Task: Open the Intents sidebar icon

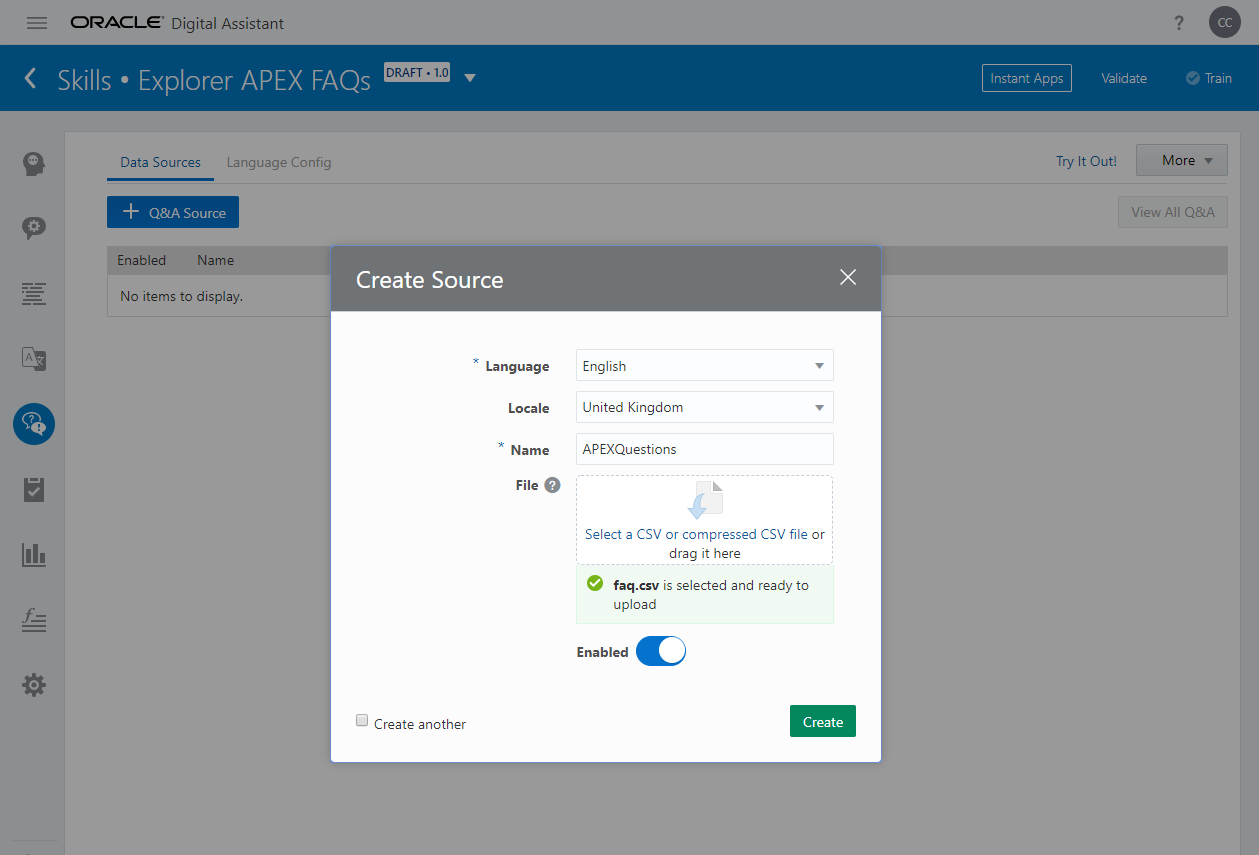Action: [x=34, y=163]
